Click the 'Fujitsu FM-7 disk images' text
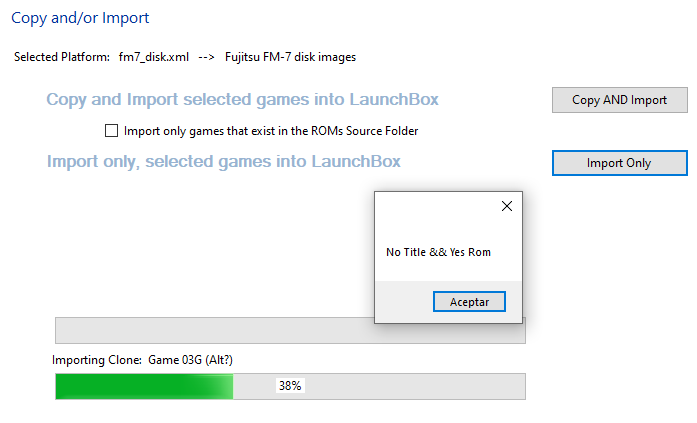Image resolution: width=697 pixels, height=423 pixels. 290,57
